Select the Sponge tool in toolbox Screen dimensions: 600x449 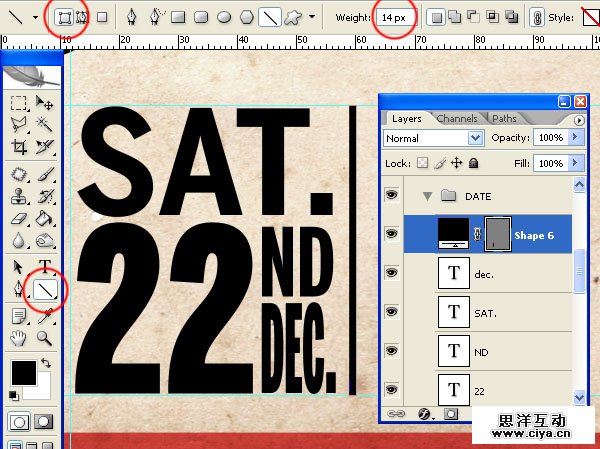pyautogui.click(x=44, y=241)
